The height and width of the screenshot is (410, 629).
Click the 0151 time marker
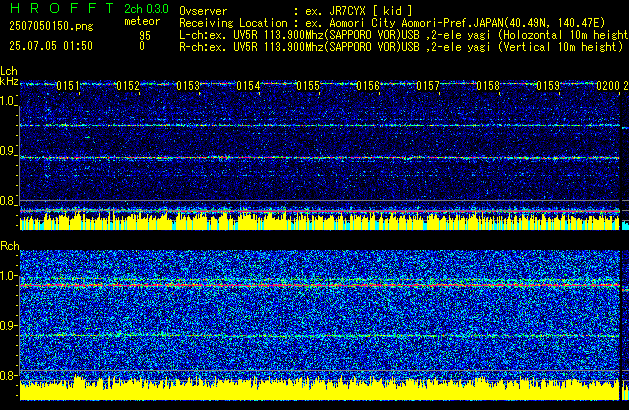68,86
